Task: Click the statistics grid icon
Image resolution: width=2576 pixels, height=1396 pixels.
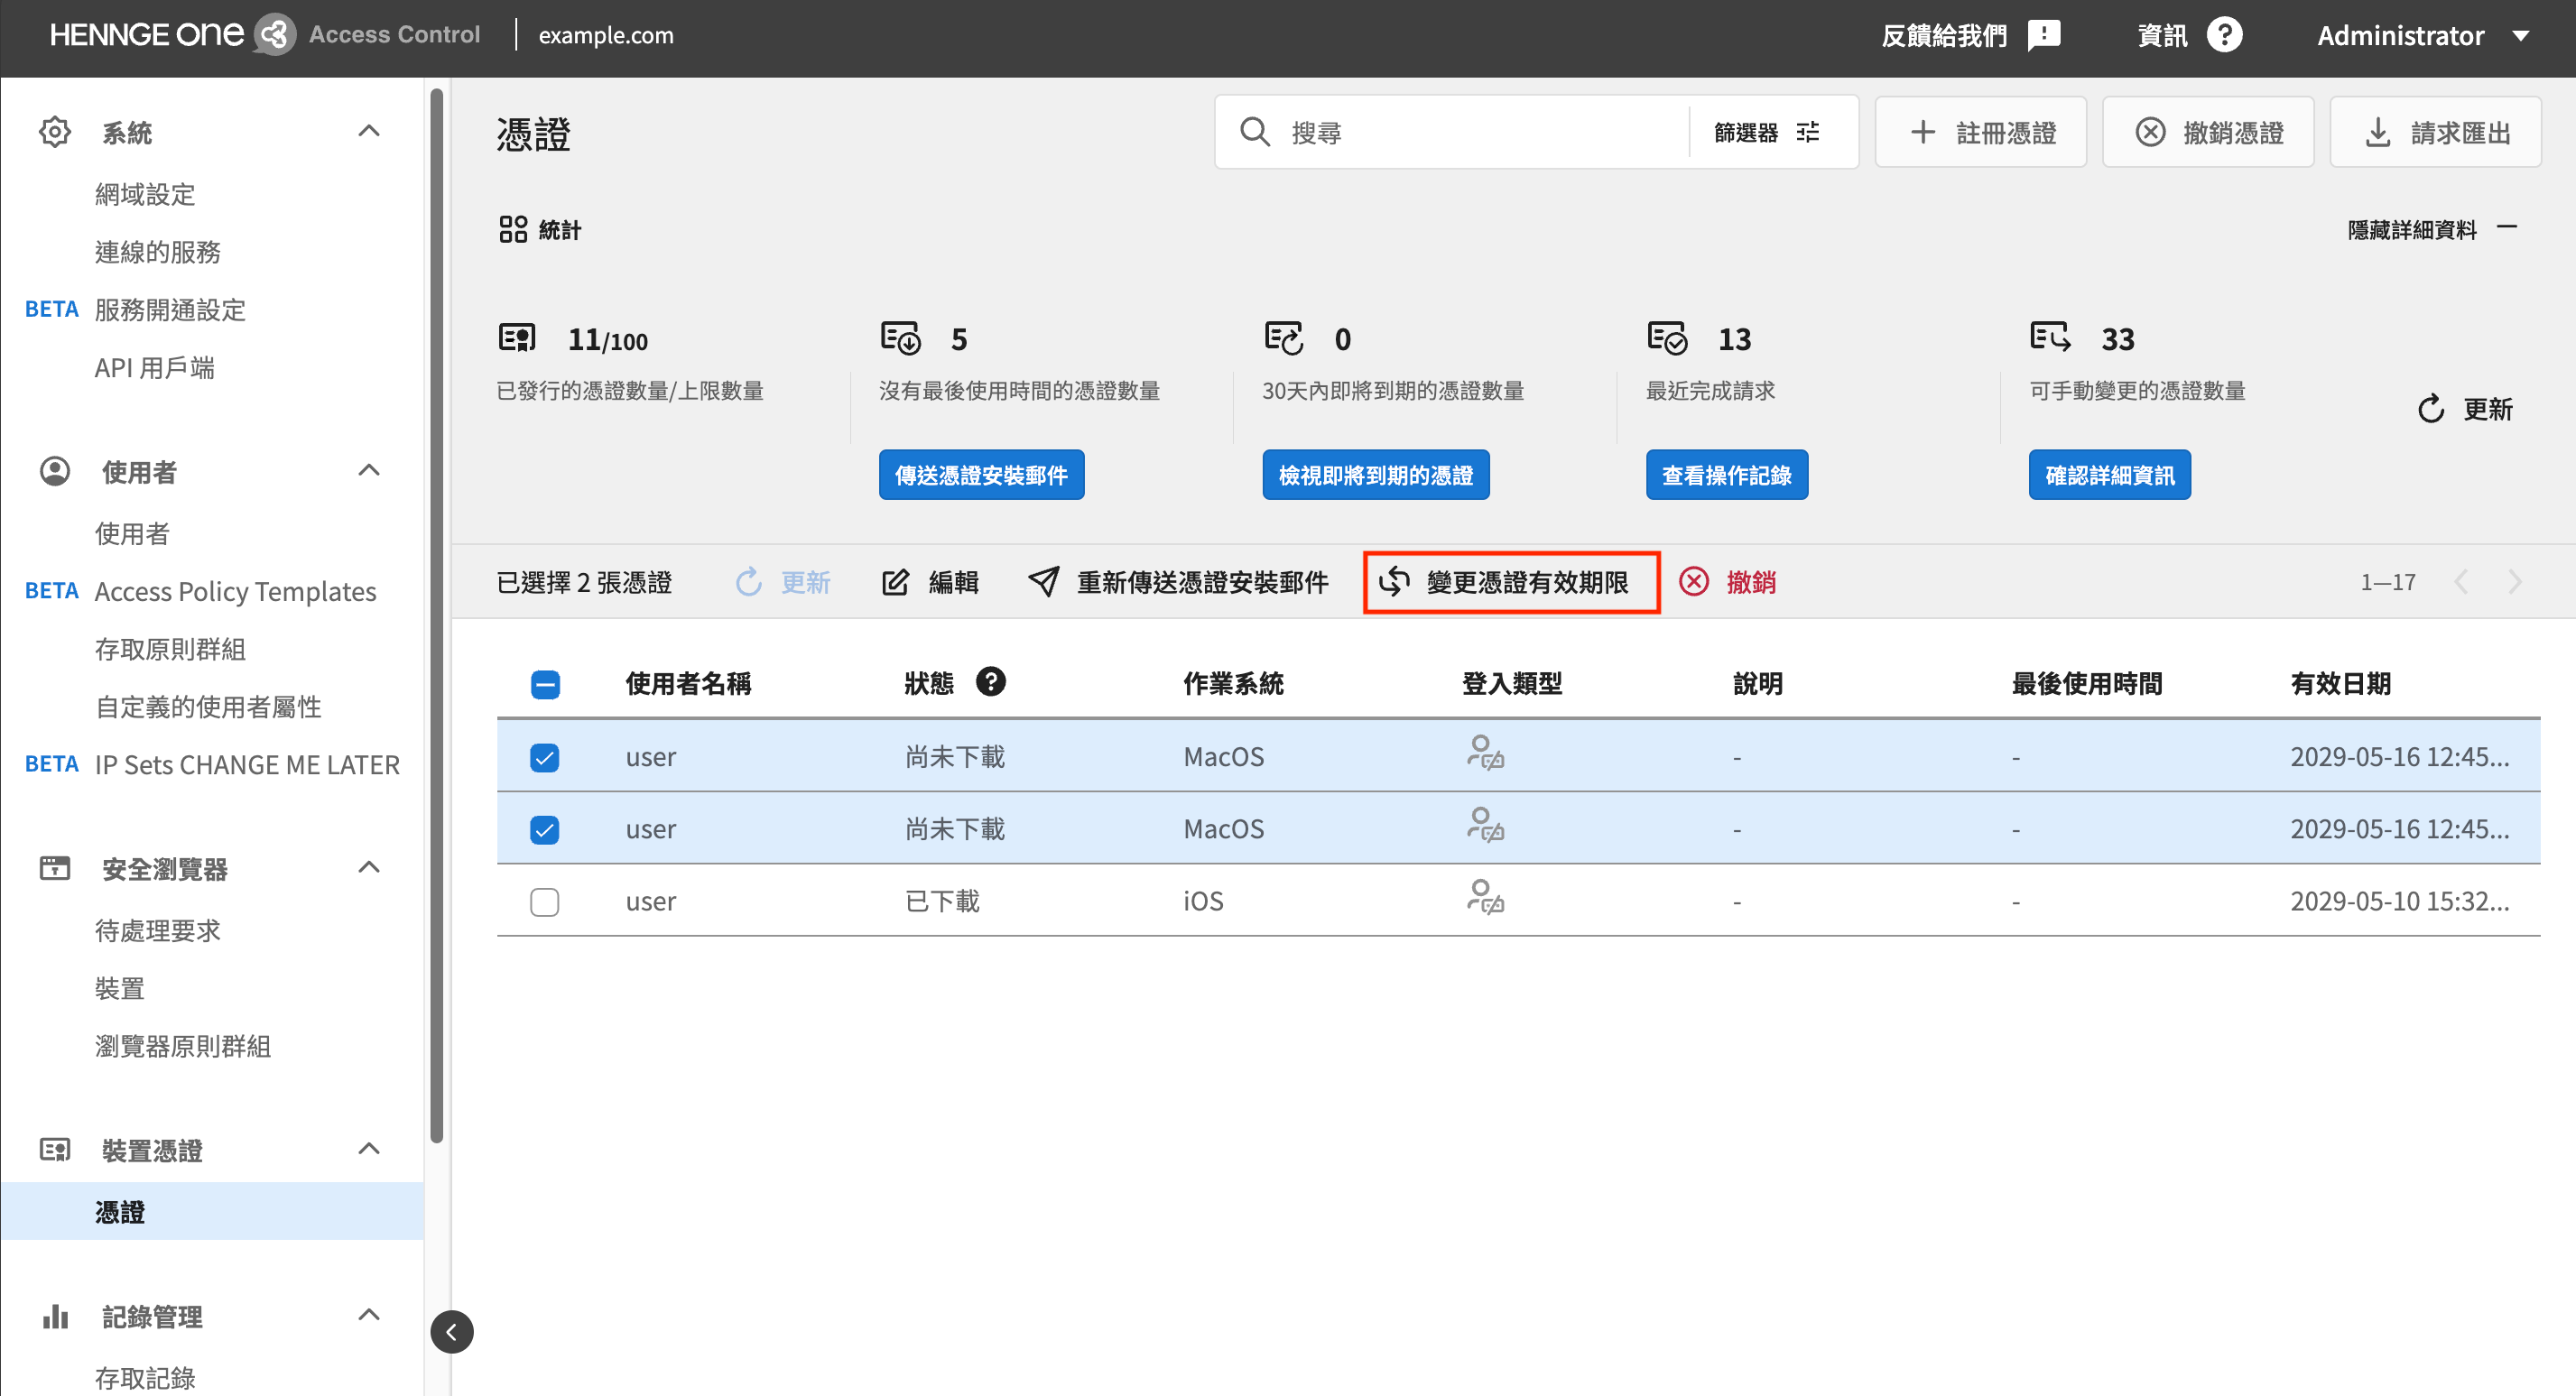Action: [x=513, y=229]
